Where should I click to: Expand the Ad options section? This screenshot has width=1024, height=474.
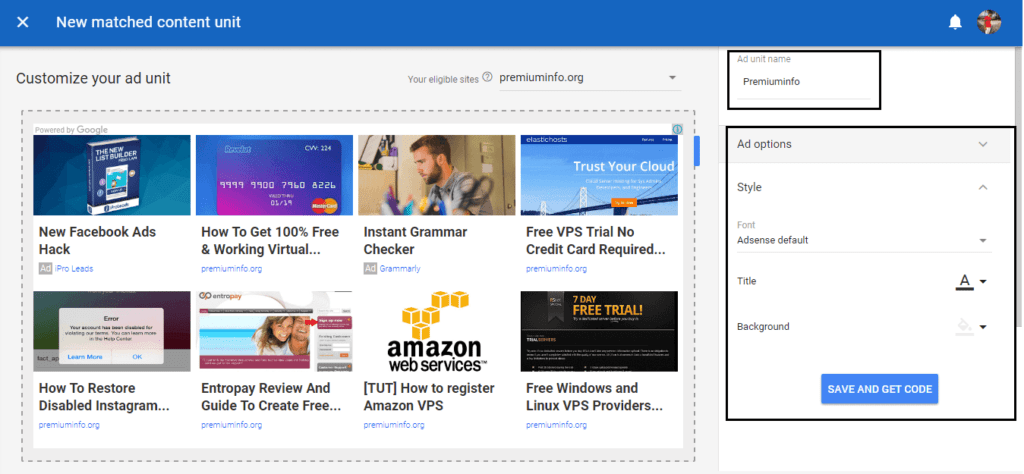865,144
